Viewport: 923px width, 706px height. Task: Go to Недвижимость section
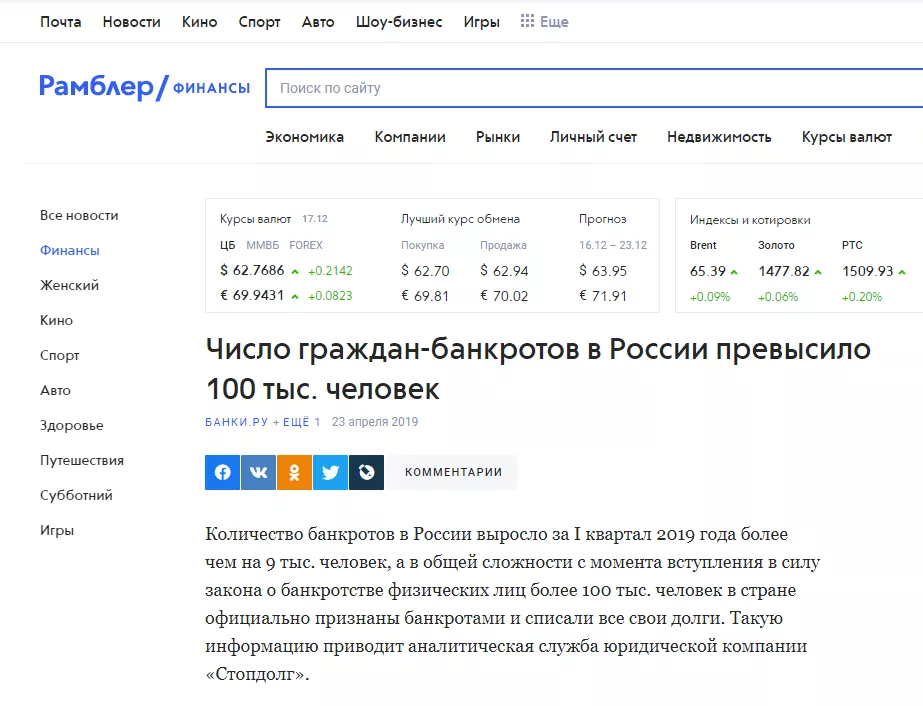pos(719,137)
